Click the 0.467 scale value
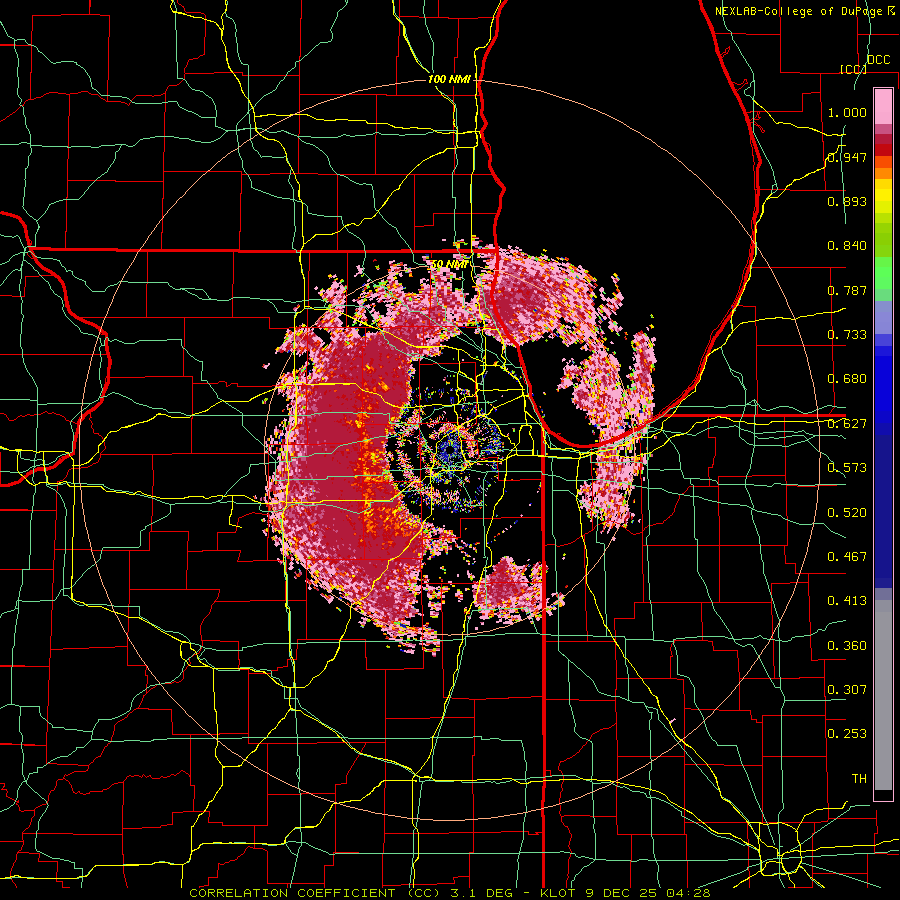 847,557
